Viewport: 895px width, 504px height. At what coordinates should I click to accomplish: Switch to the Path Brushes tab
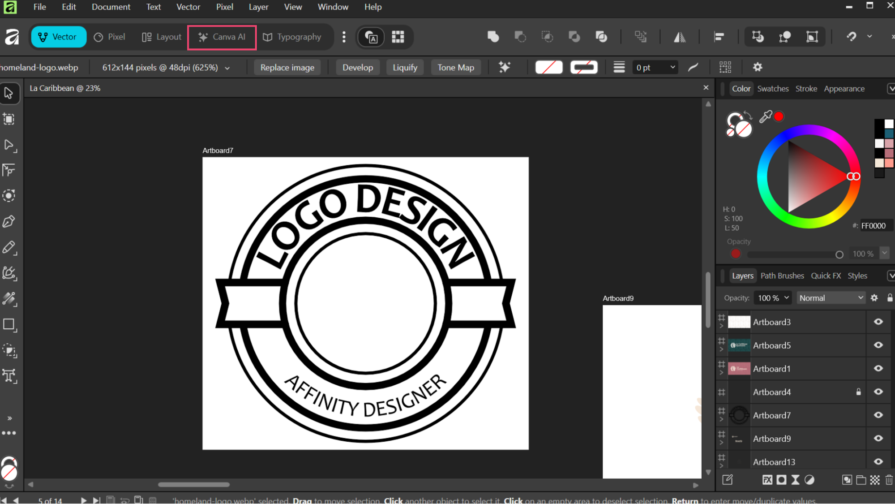[x=782, y=276]
